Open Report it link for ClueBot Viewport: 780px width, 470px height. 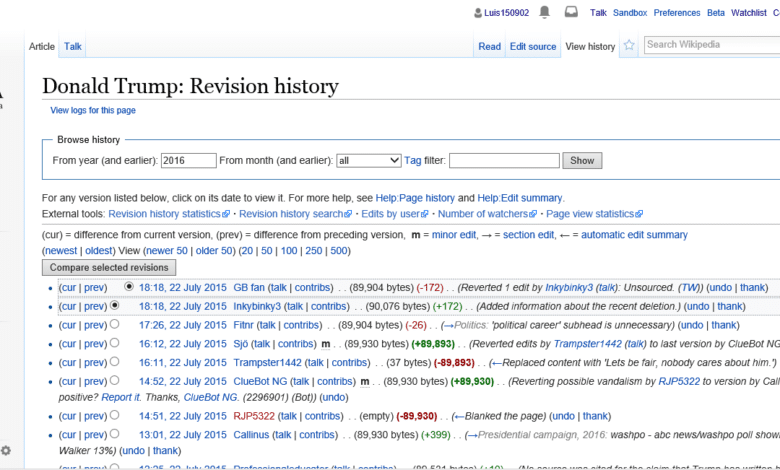tap(121, 397)
